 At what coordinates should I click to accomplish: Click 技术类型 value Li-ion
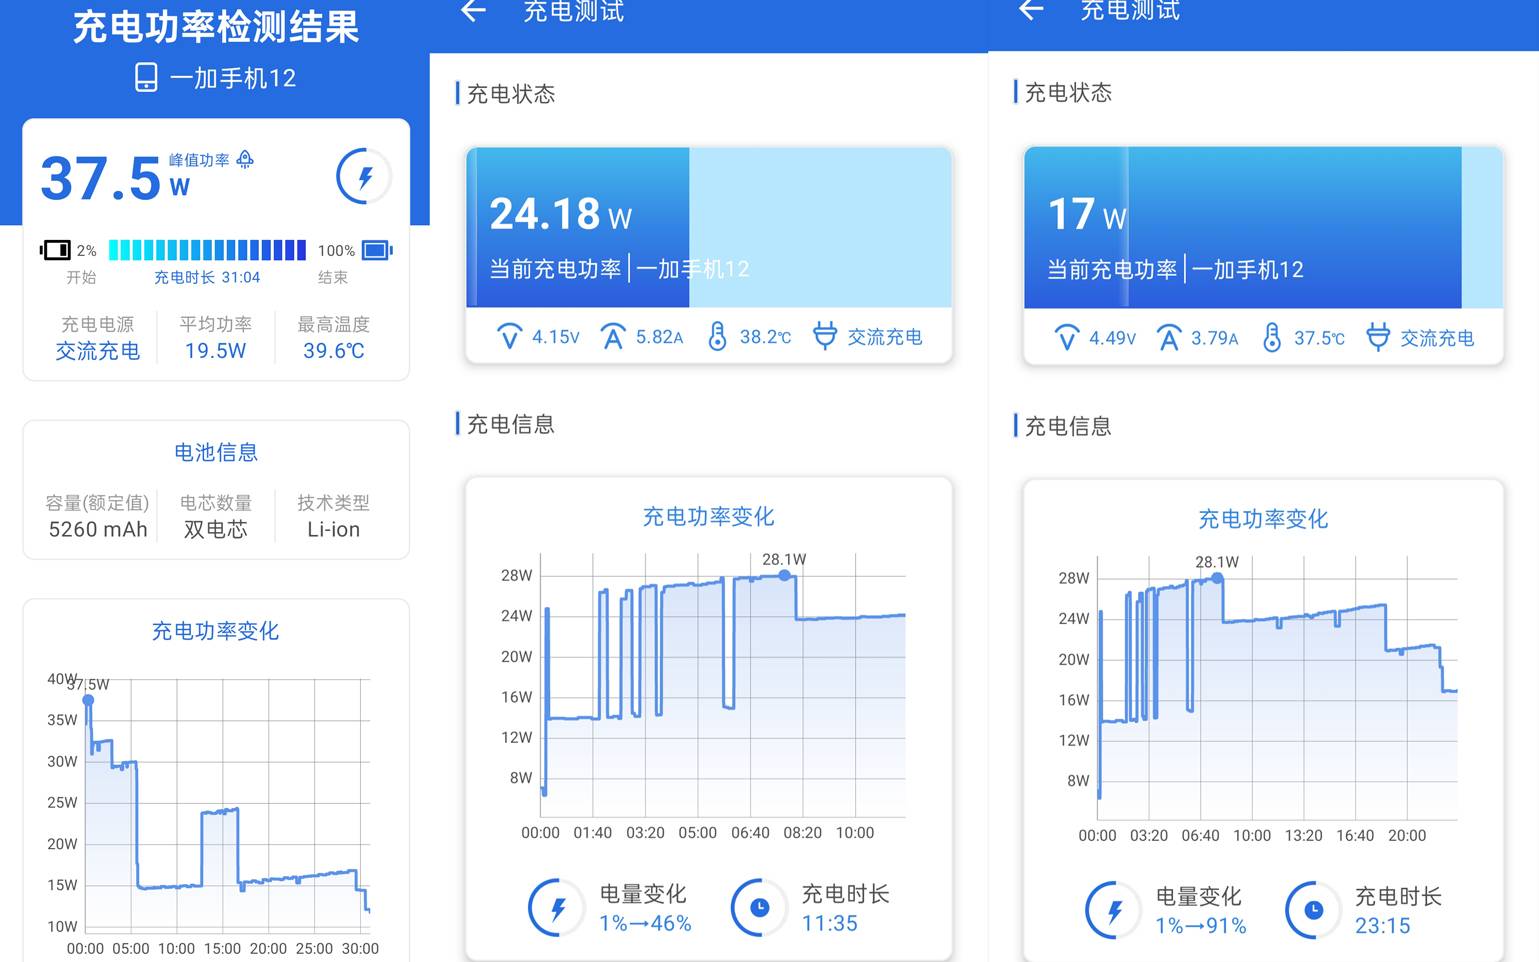[334, 530]
